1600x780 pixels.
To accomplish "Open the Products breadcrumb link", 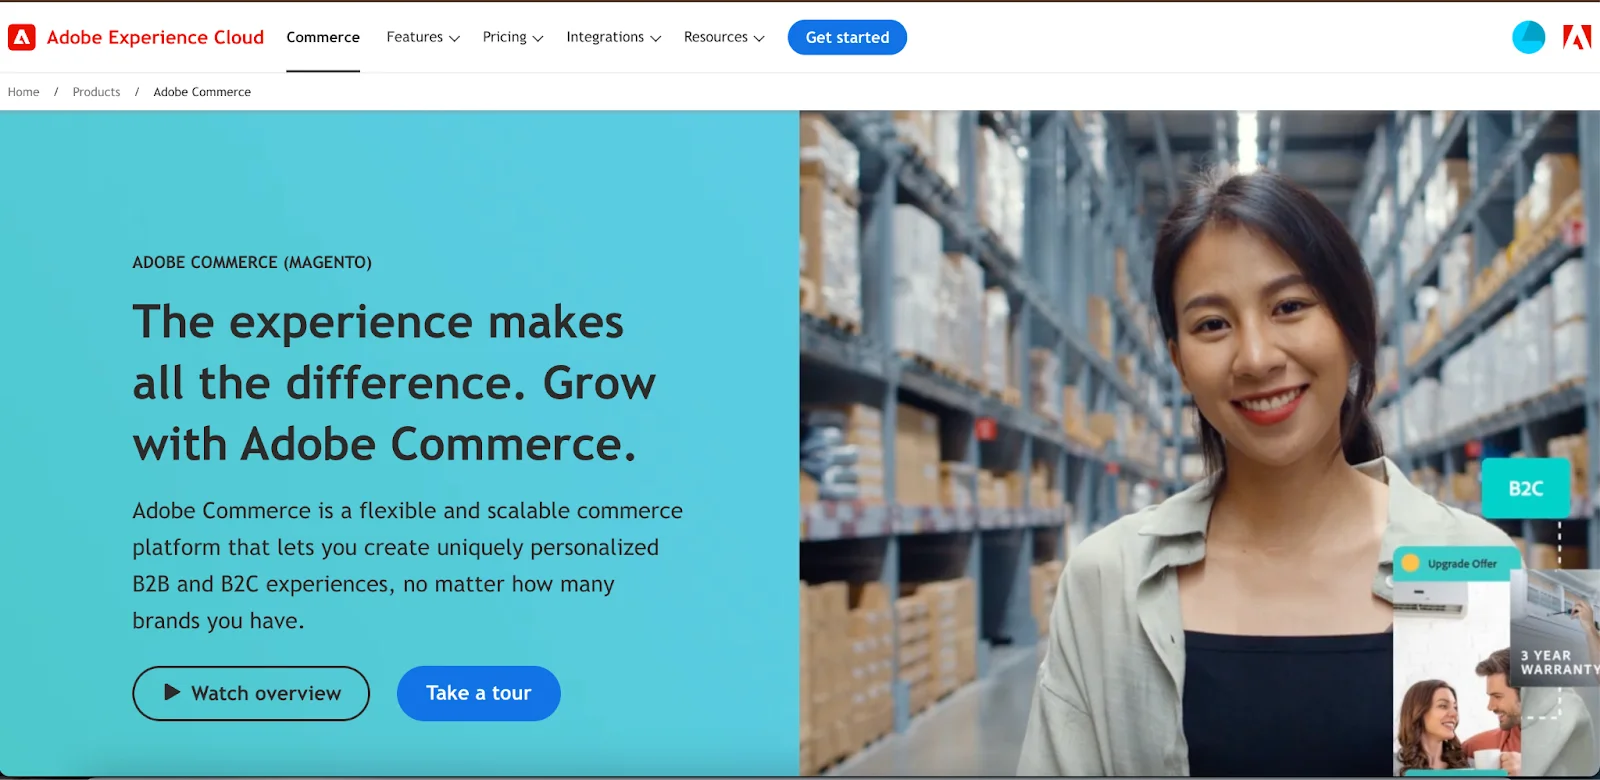I will point(96,92).
